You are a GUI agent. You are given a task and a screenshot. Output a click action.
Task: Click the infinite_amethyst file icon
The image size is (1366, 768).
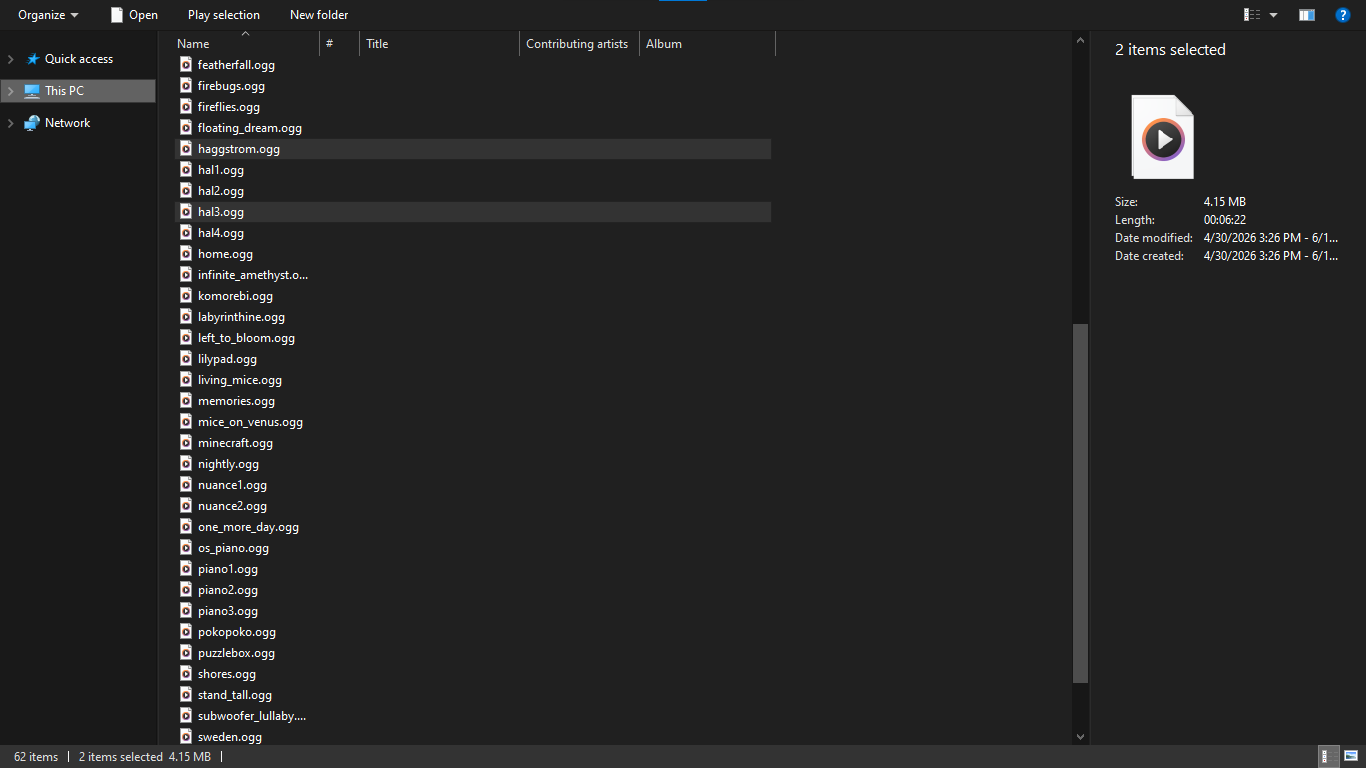[186, 274]
